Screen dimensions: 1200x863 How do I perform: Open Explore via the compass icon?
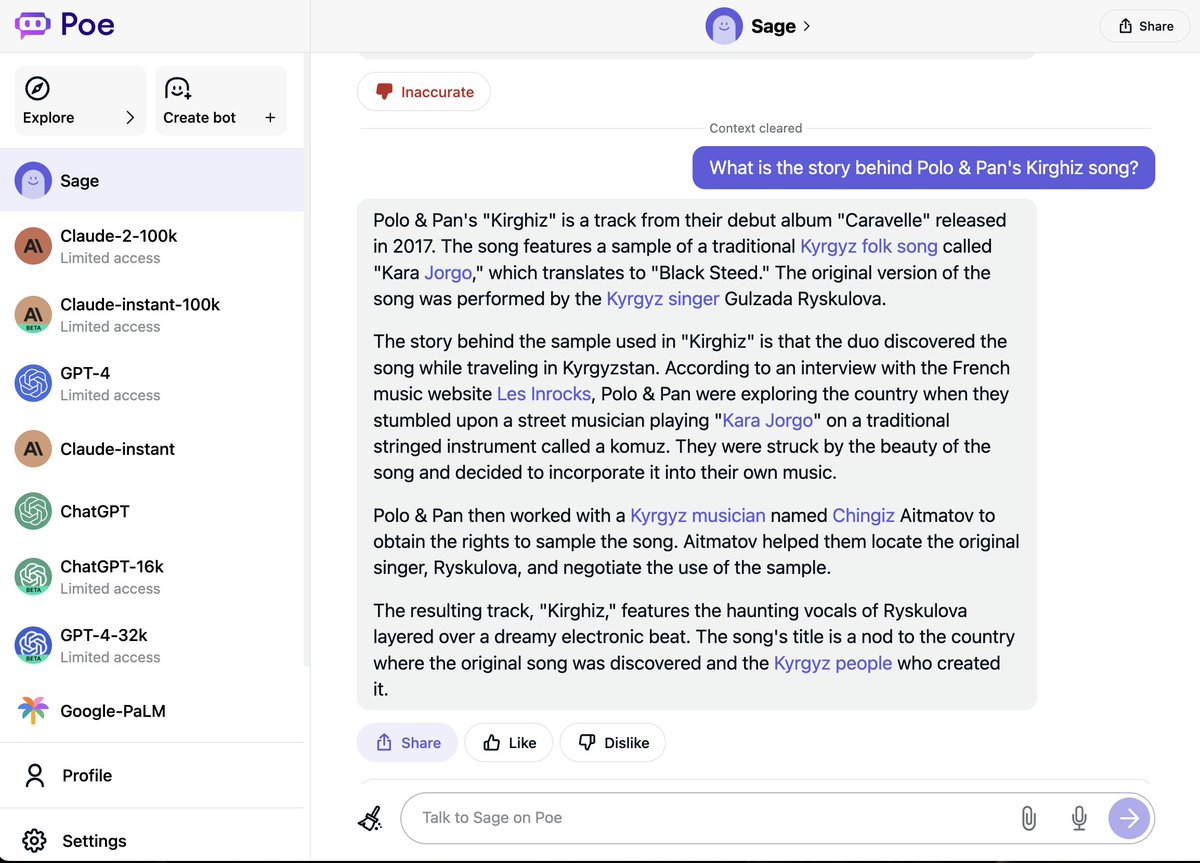click(x=35, y=88)
